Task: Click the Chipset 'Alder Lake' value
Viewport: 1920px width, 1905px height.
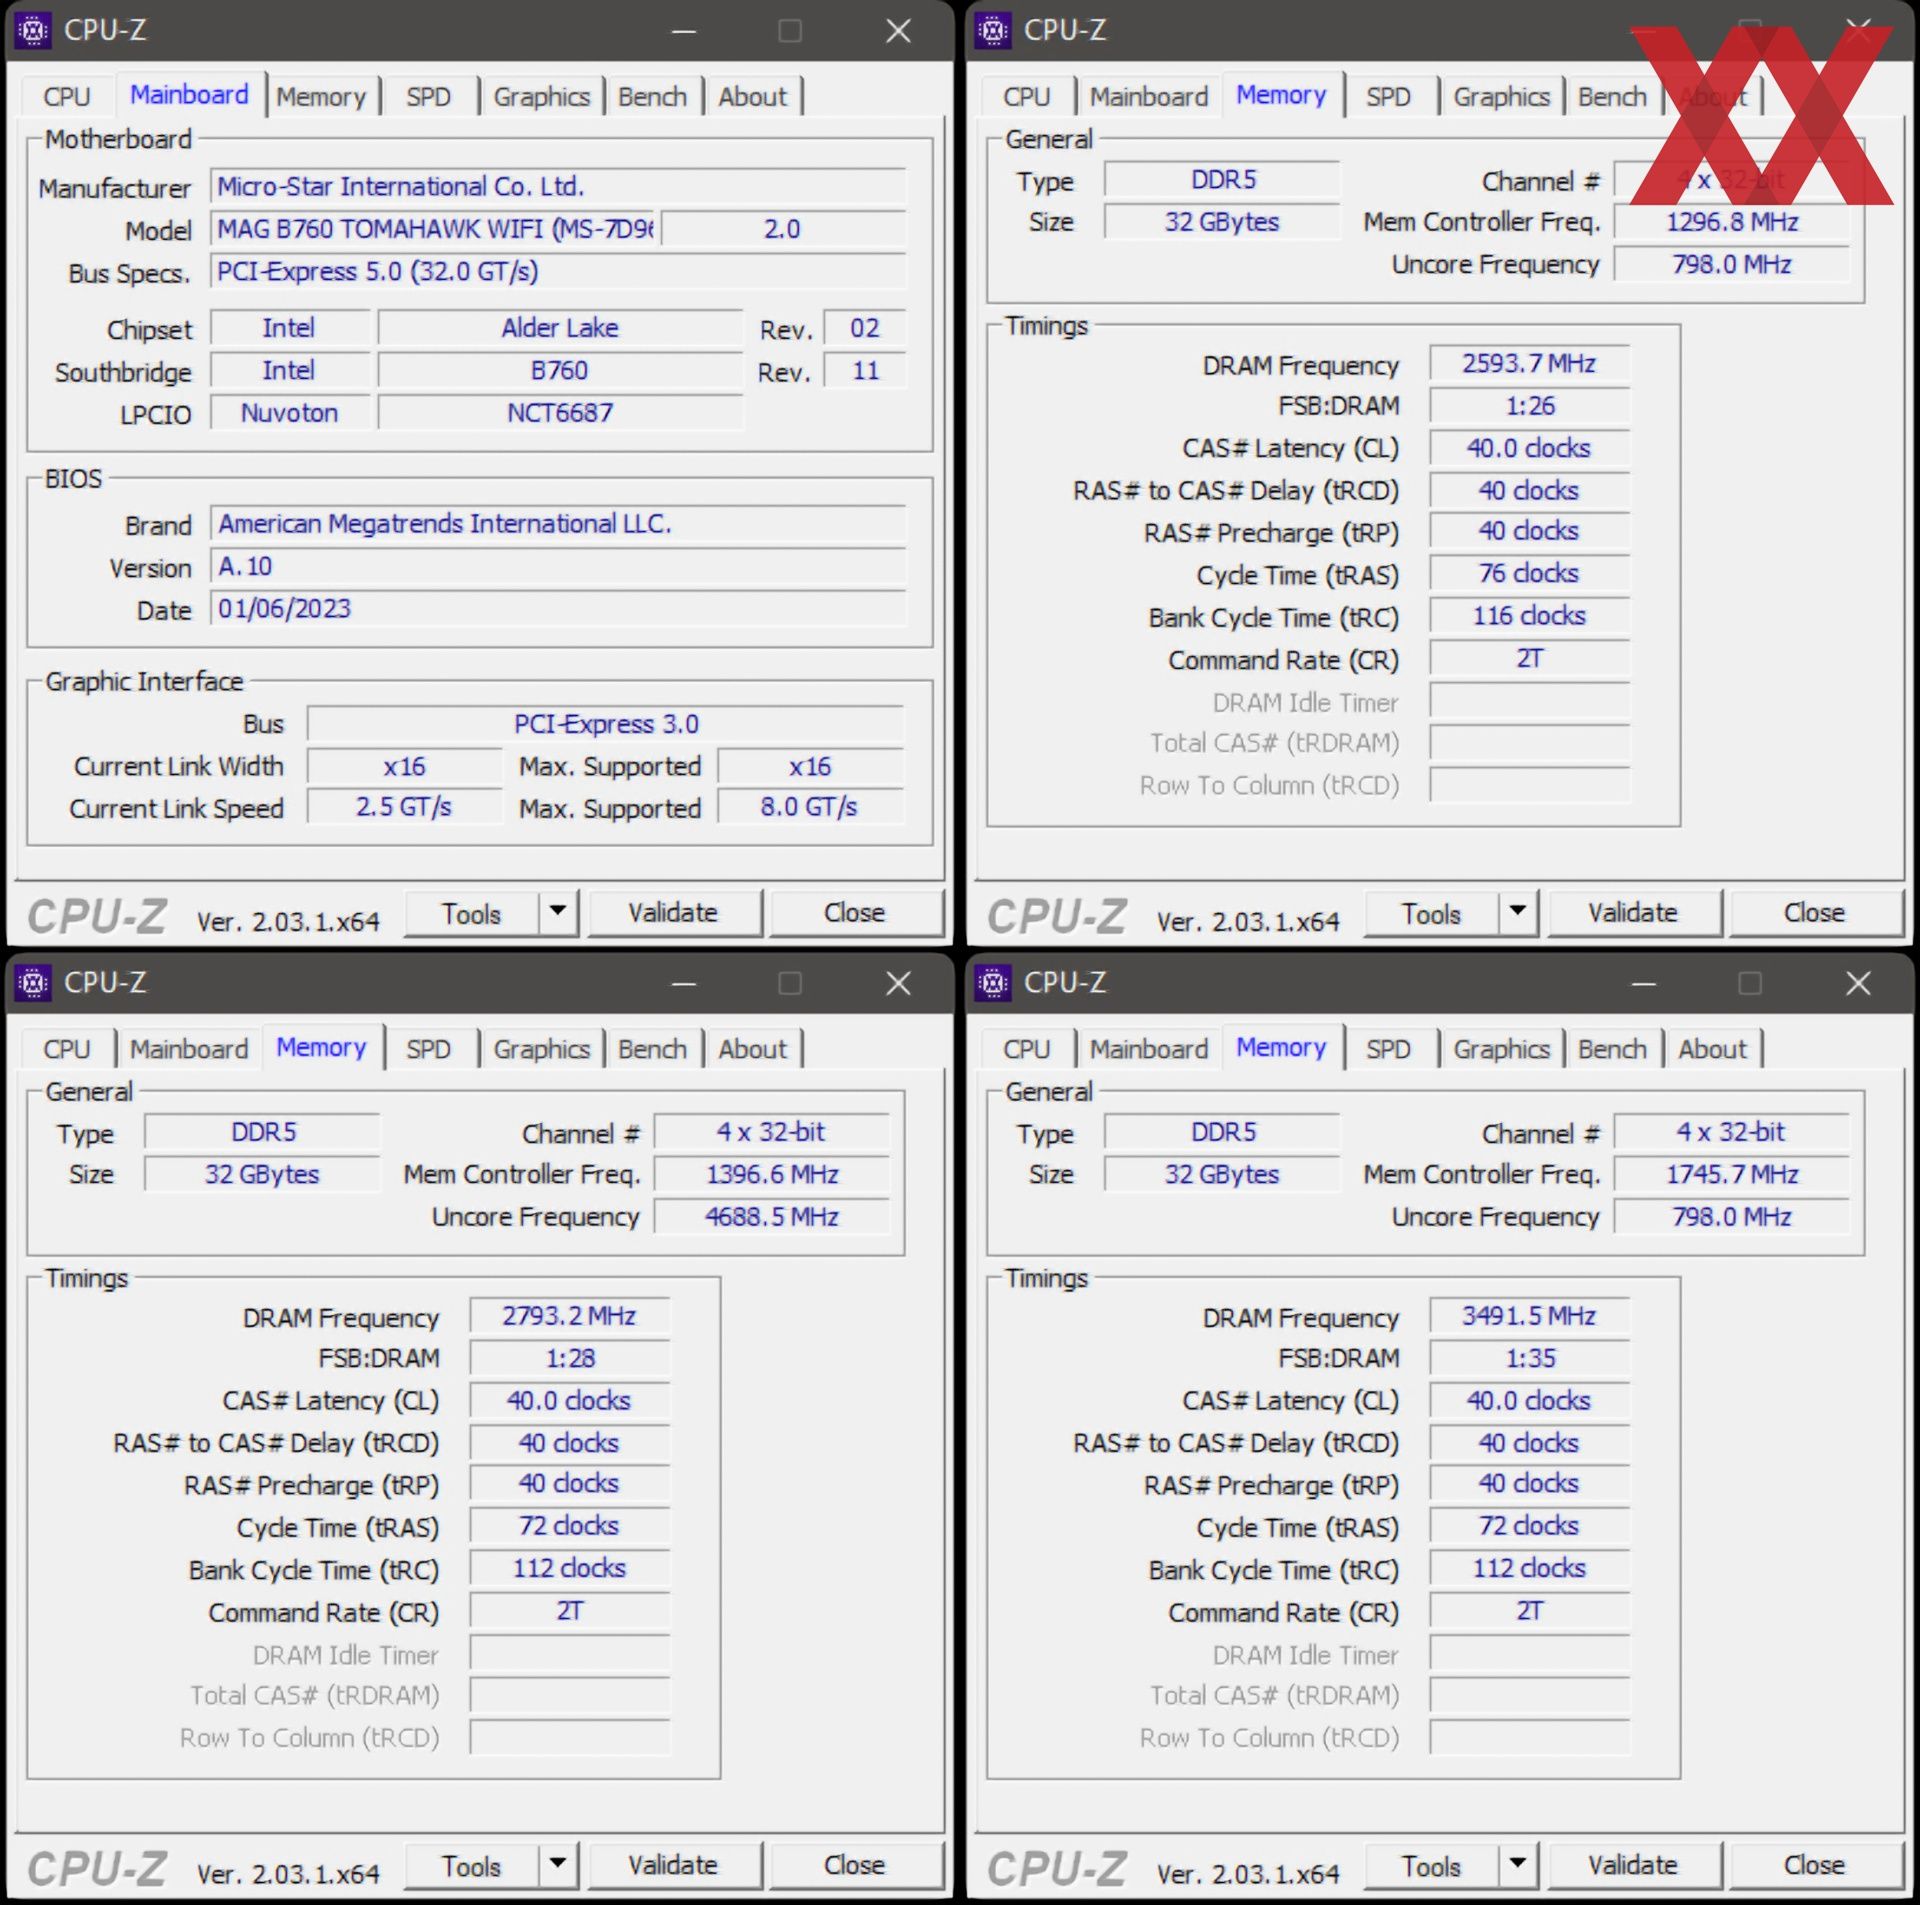Action: coord(560,328)
